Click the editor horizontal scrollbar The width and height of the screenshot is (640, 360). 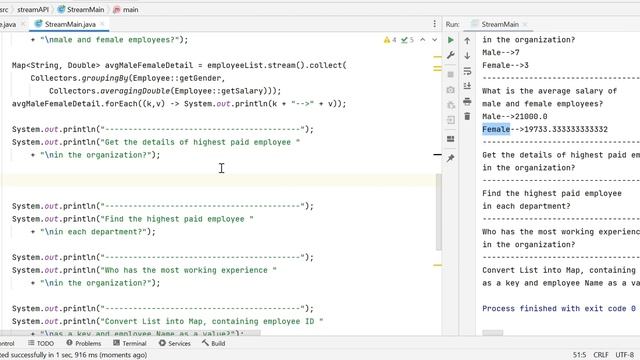(131, 333)
